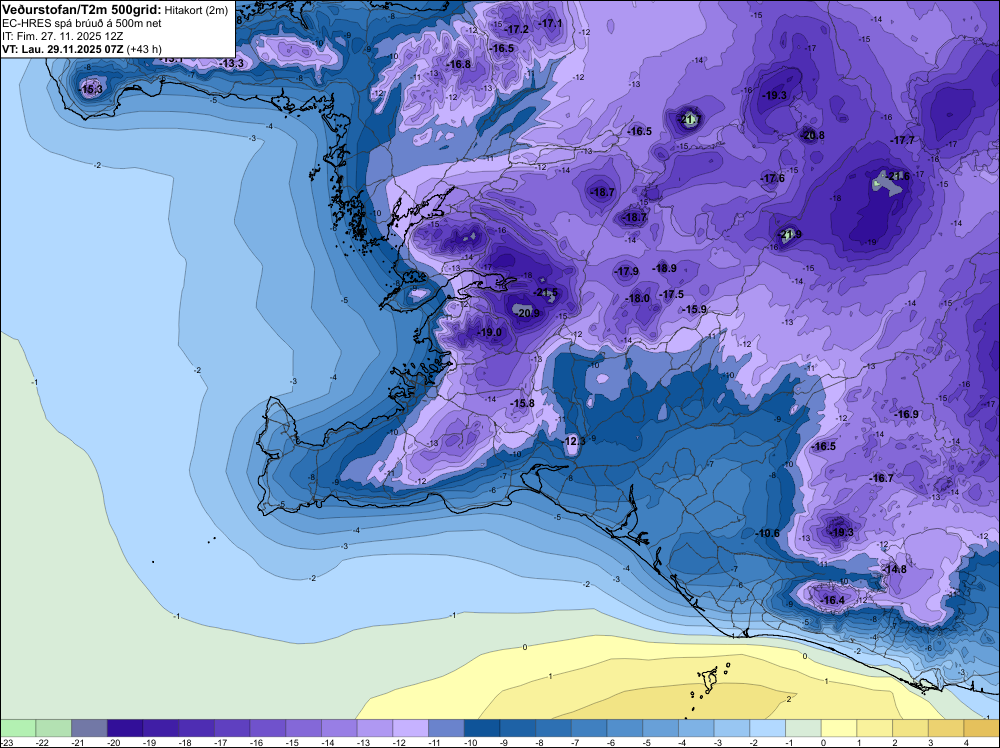Pick the pale yellow swatch between 0 and 1

pyautogui.click(x=839, y=728)
